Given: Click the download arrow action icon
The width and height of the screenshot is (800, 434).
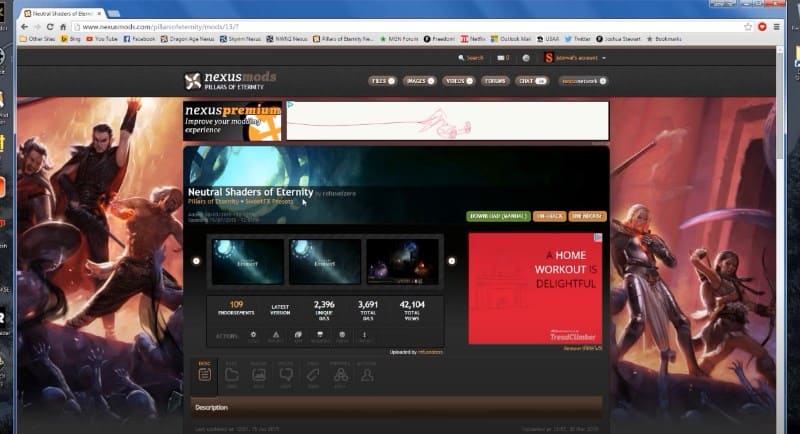Looking at the screenshot, I should coord(364,336).
